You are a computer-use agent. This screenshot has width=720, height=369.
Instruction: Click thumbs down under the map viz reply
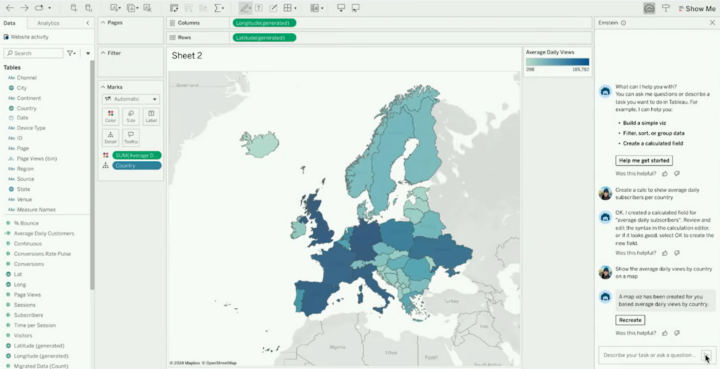point(677,333)
